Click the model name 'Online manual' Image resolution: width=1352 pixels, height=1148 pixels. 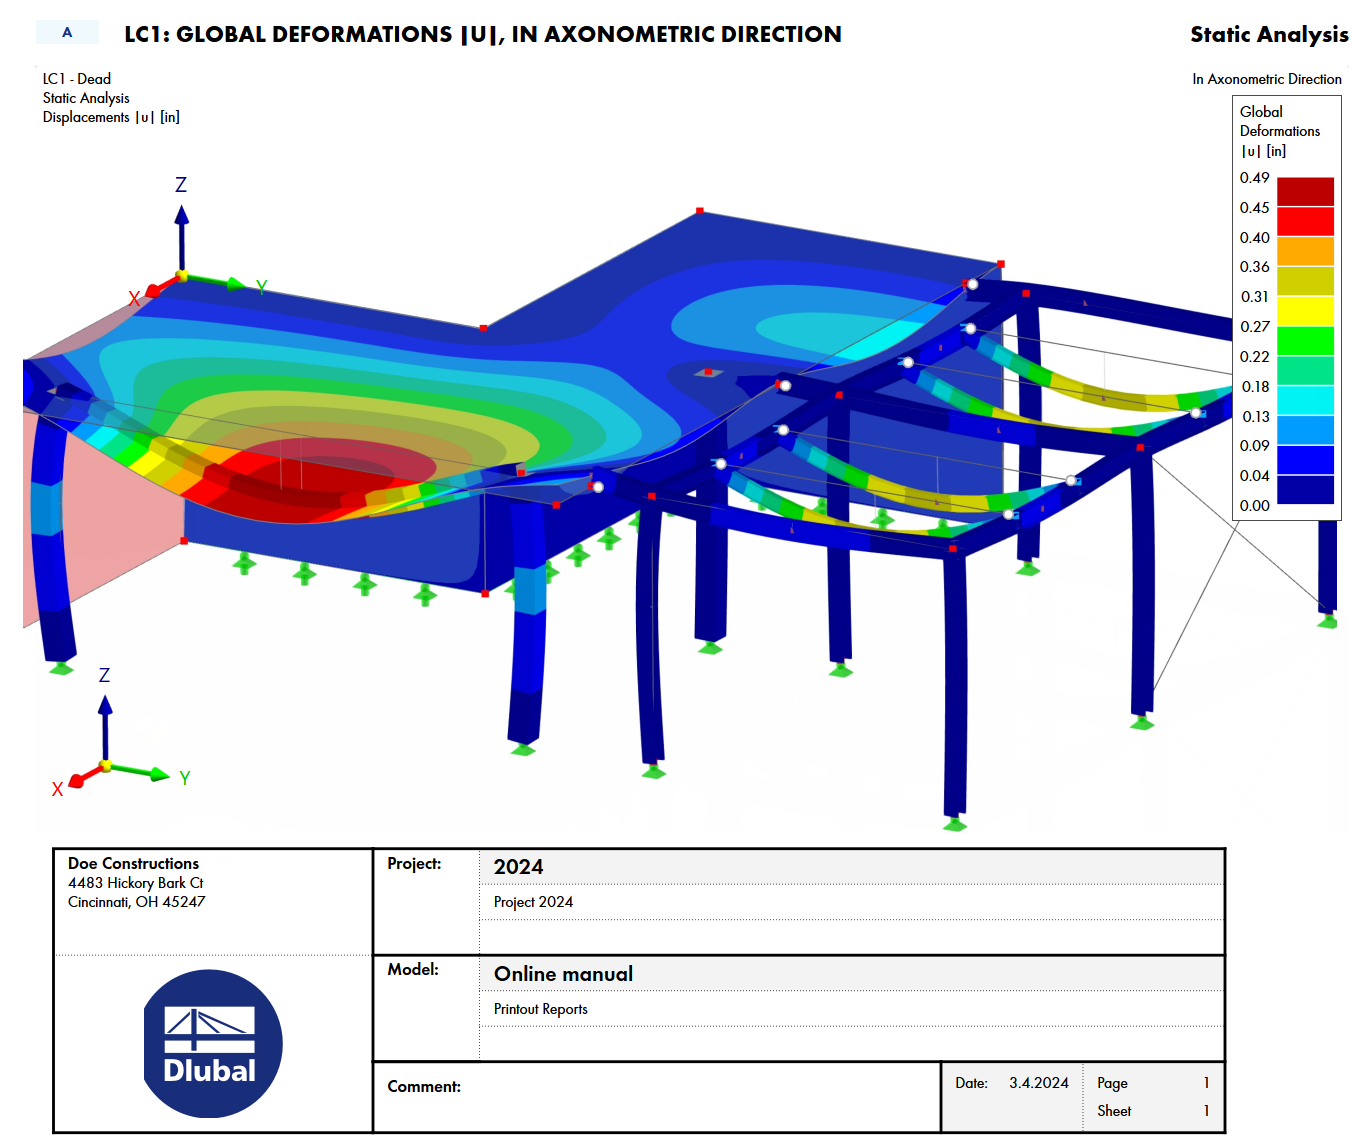point(563,974)
